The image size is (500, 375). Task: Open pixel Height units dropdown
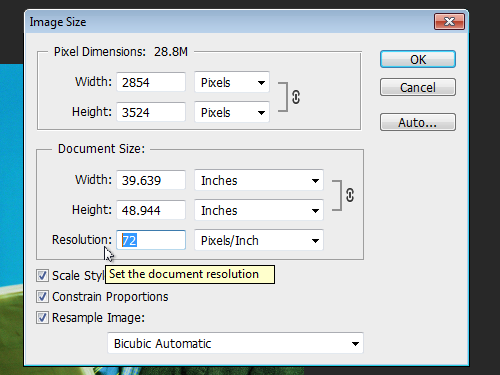click(232, 112)
